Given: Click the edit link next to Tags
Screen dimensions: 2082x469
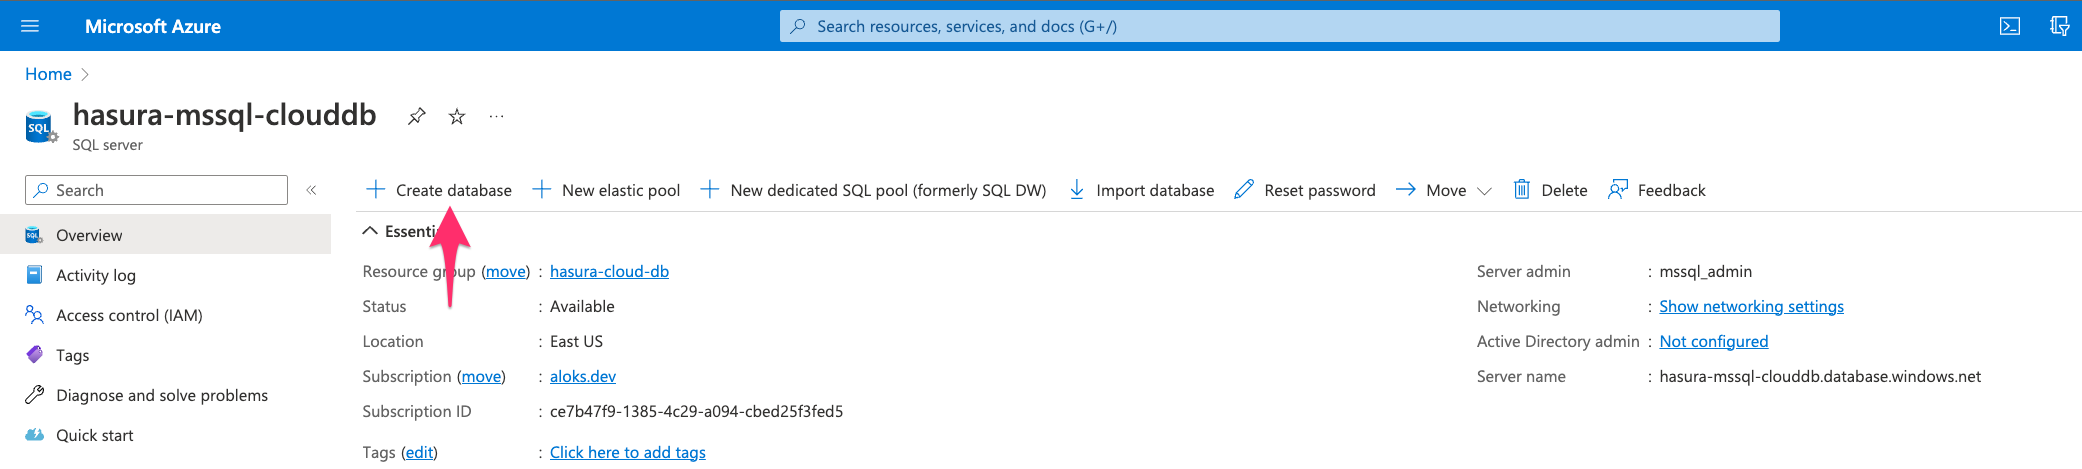Looking at the screenshot, I should [x=419, y=452].
